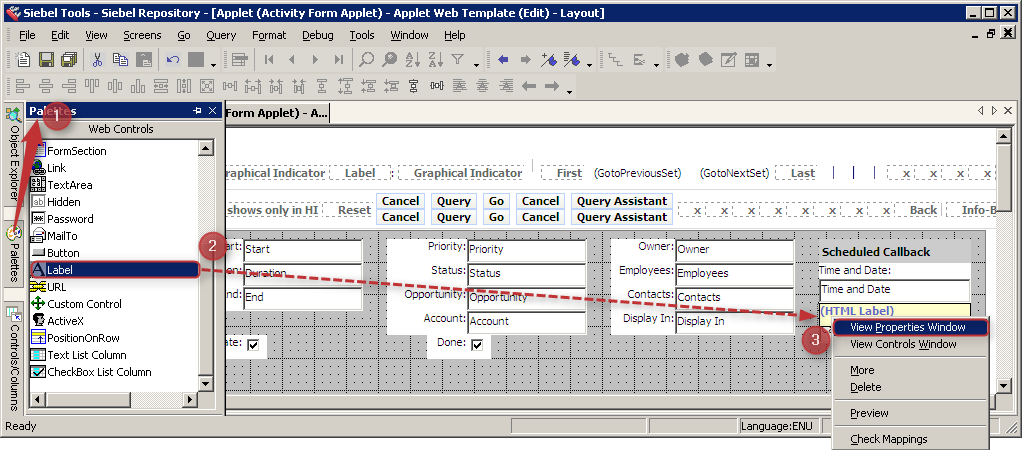Viewport: 1022px width, 450px height.
Task: Open the Tools menu
Action: pyautogui.click(x=362, y=35)
